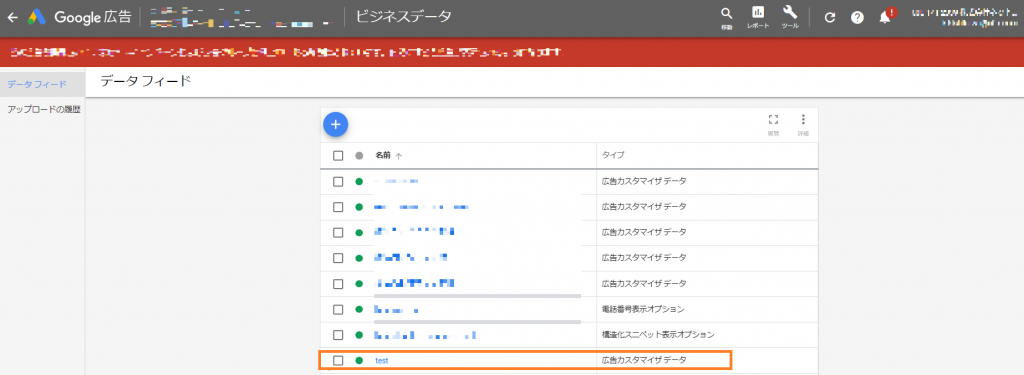Click the gray status dot column header
Screen dimensions: 1024x375
tap(359, 156)
